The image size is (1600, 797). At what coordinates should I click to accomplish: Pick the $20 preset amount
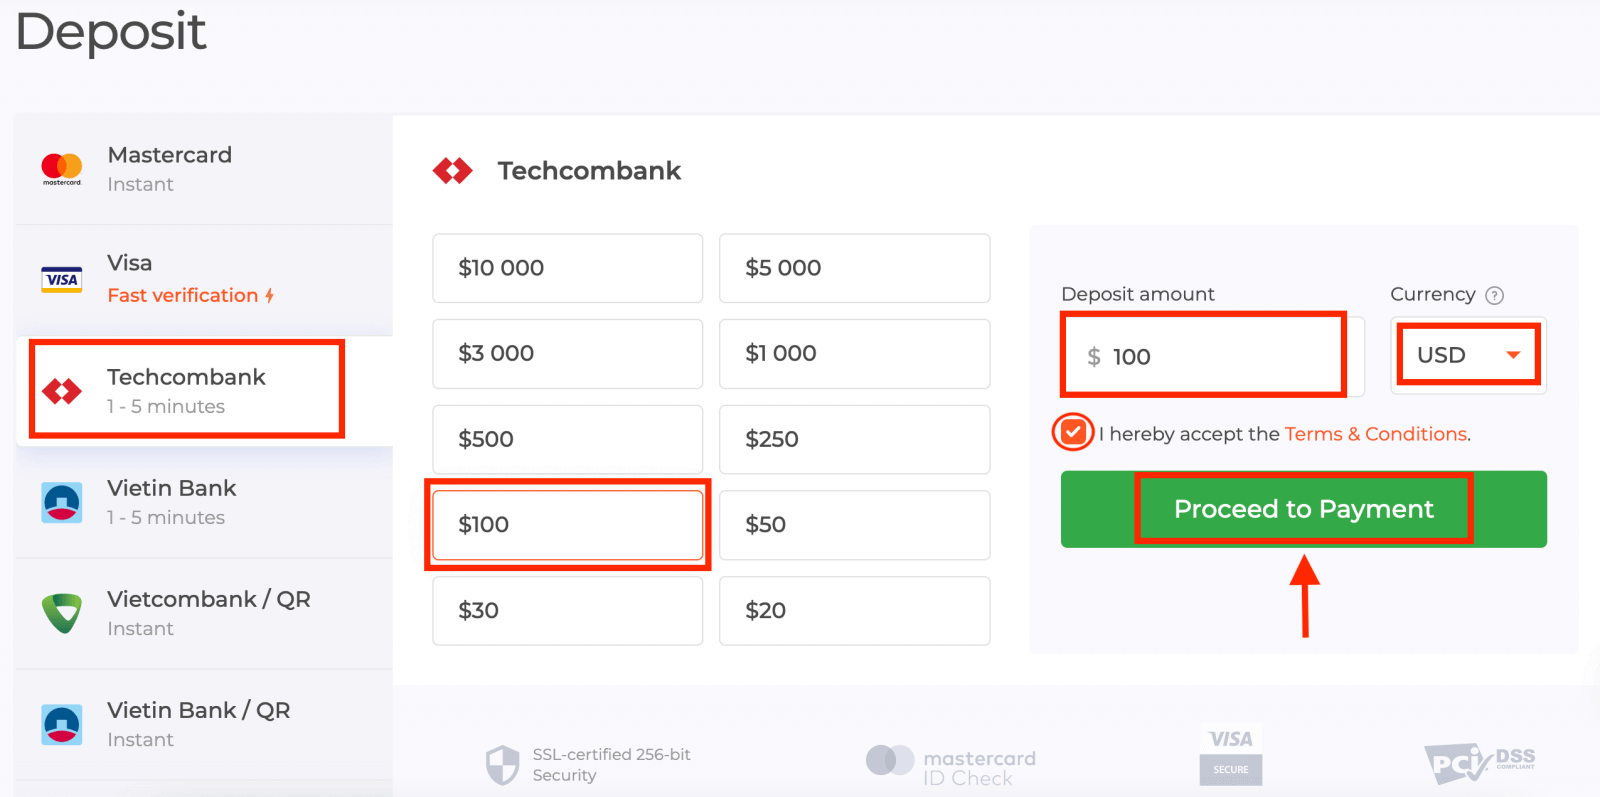pos(854,610)
